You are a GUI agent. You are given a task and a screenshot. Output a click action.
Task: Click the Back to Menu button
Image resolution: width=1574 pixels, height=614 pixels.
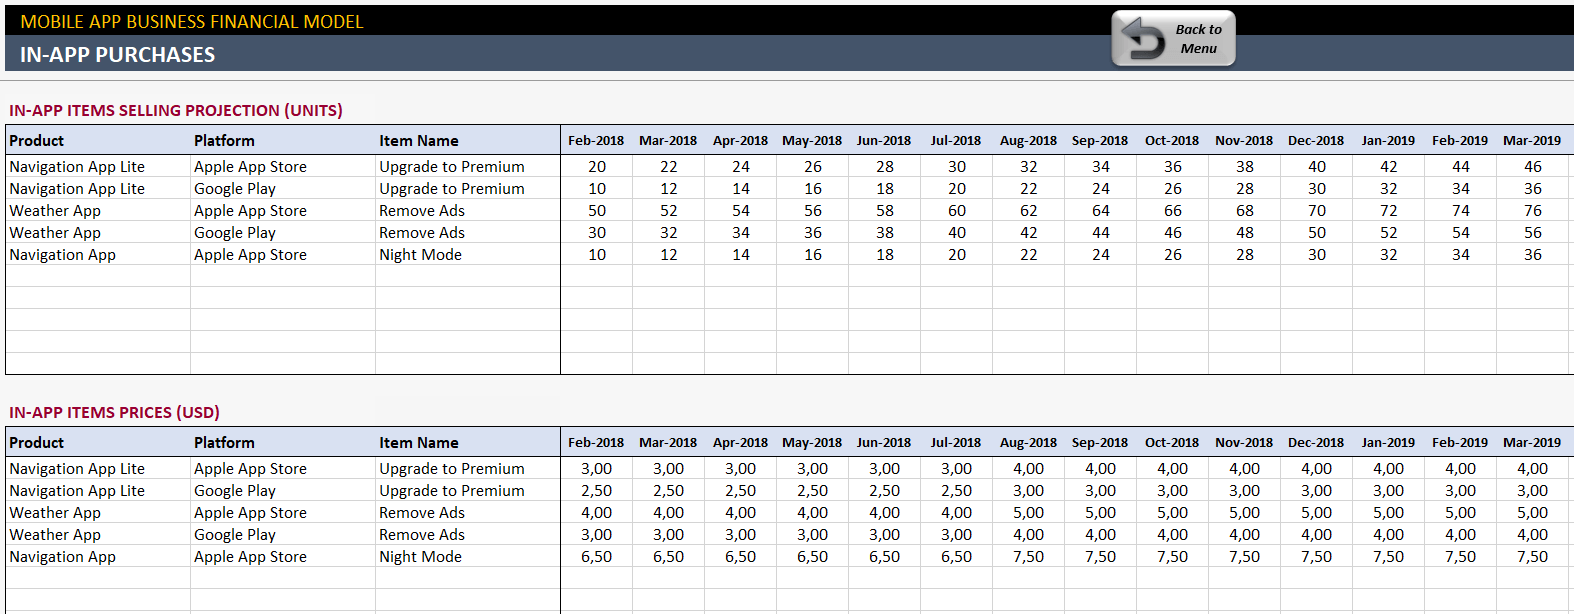click(x=1174, y=39)
